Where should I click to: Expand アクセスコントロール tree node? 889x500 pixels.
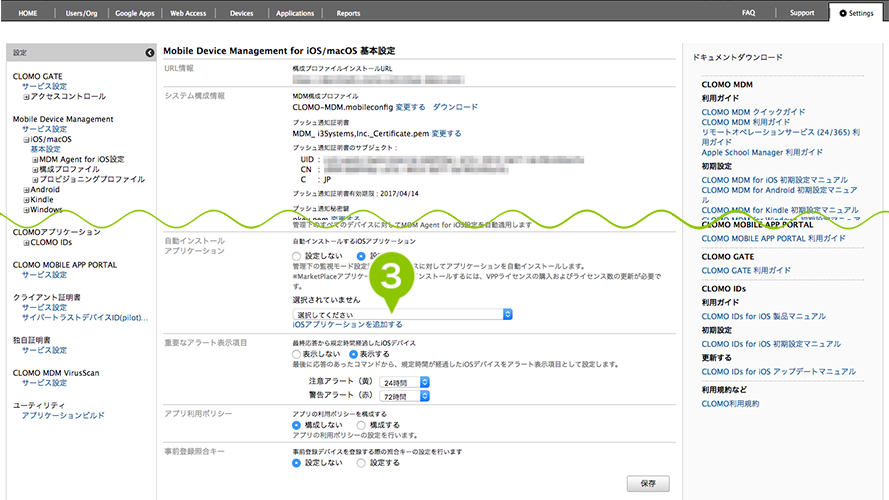point(26,97)
